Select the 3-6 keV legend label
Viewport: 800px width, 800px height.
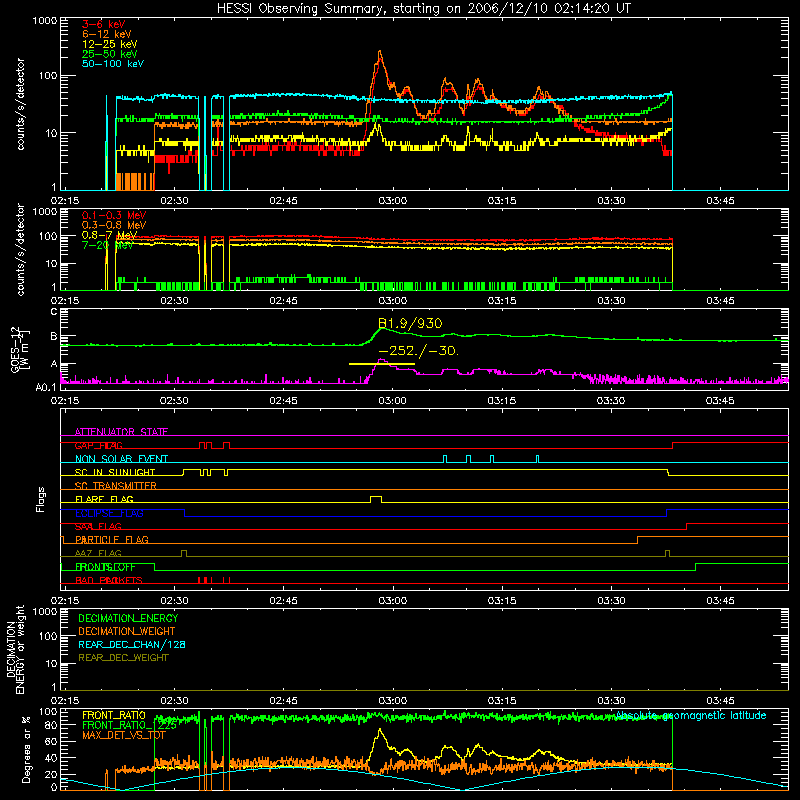[x=104, y=24]
